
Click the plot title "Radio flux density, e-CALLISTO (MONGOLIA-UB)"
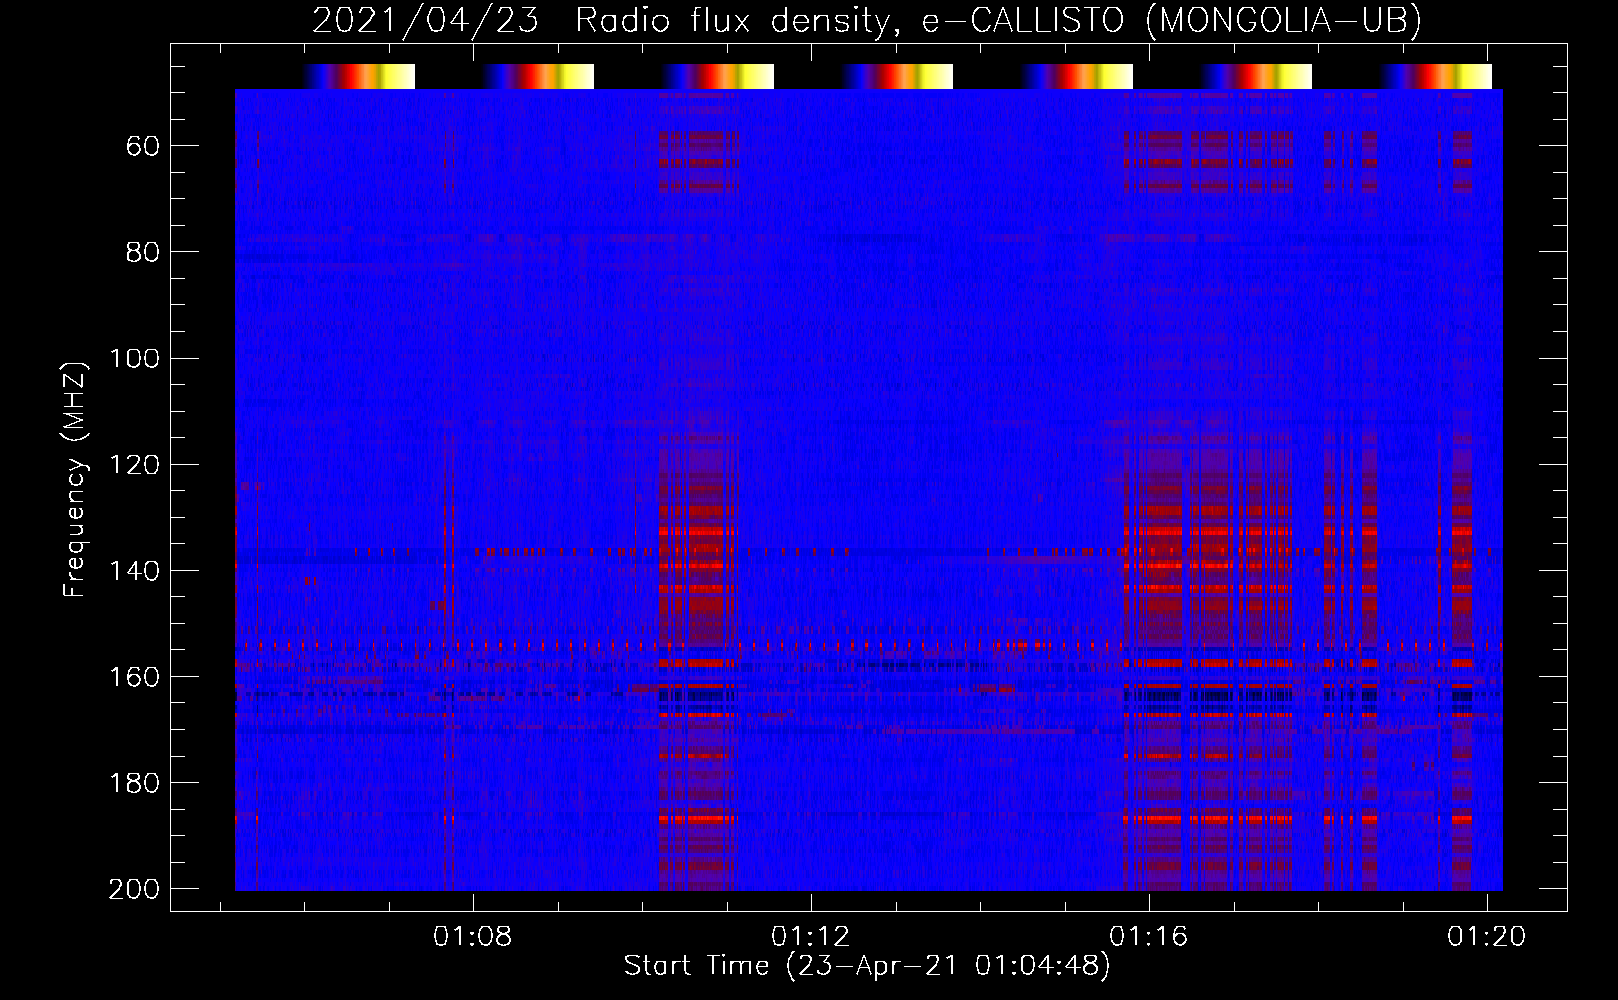pyautogui.click(x=998, y=20)
